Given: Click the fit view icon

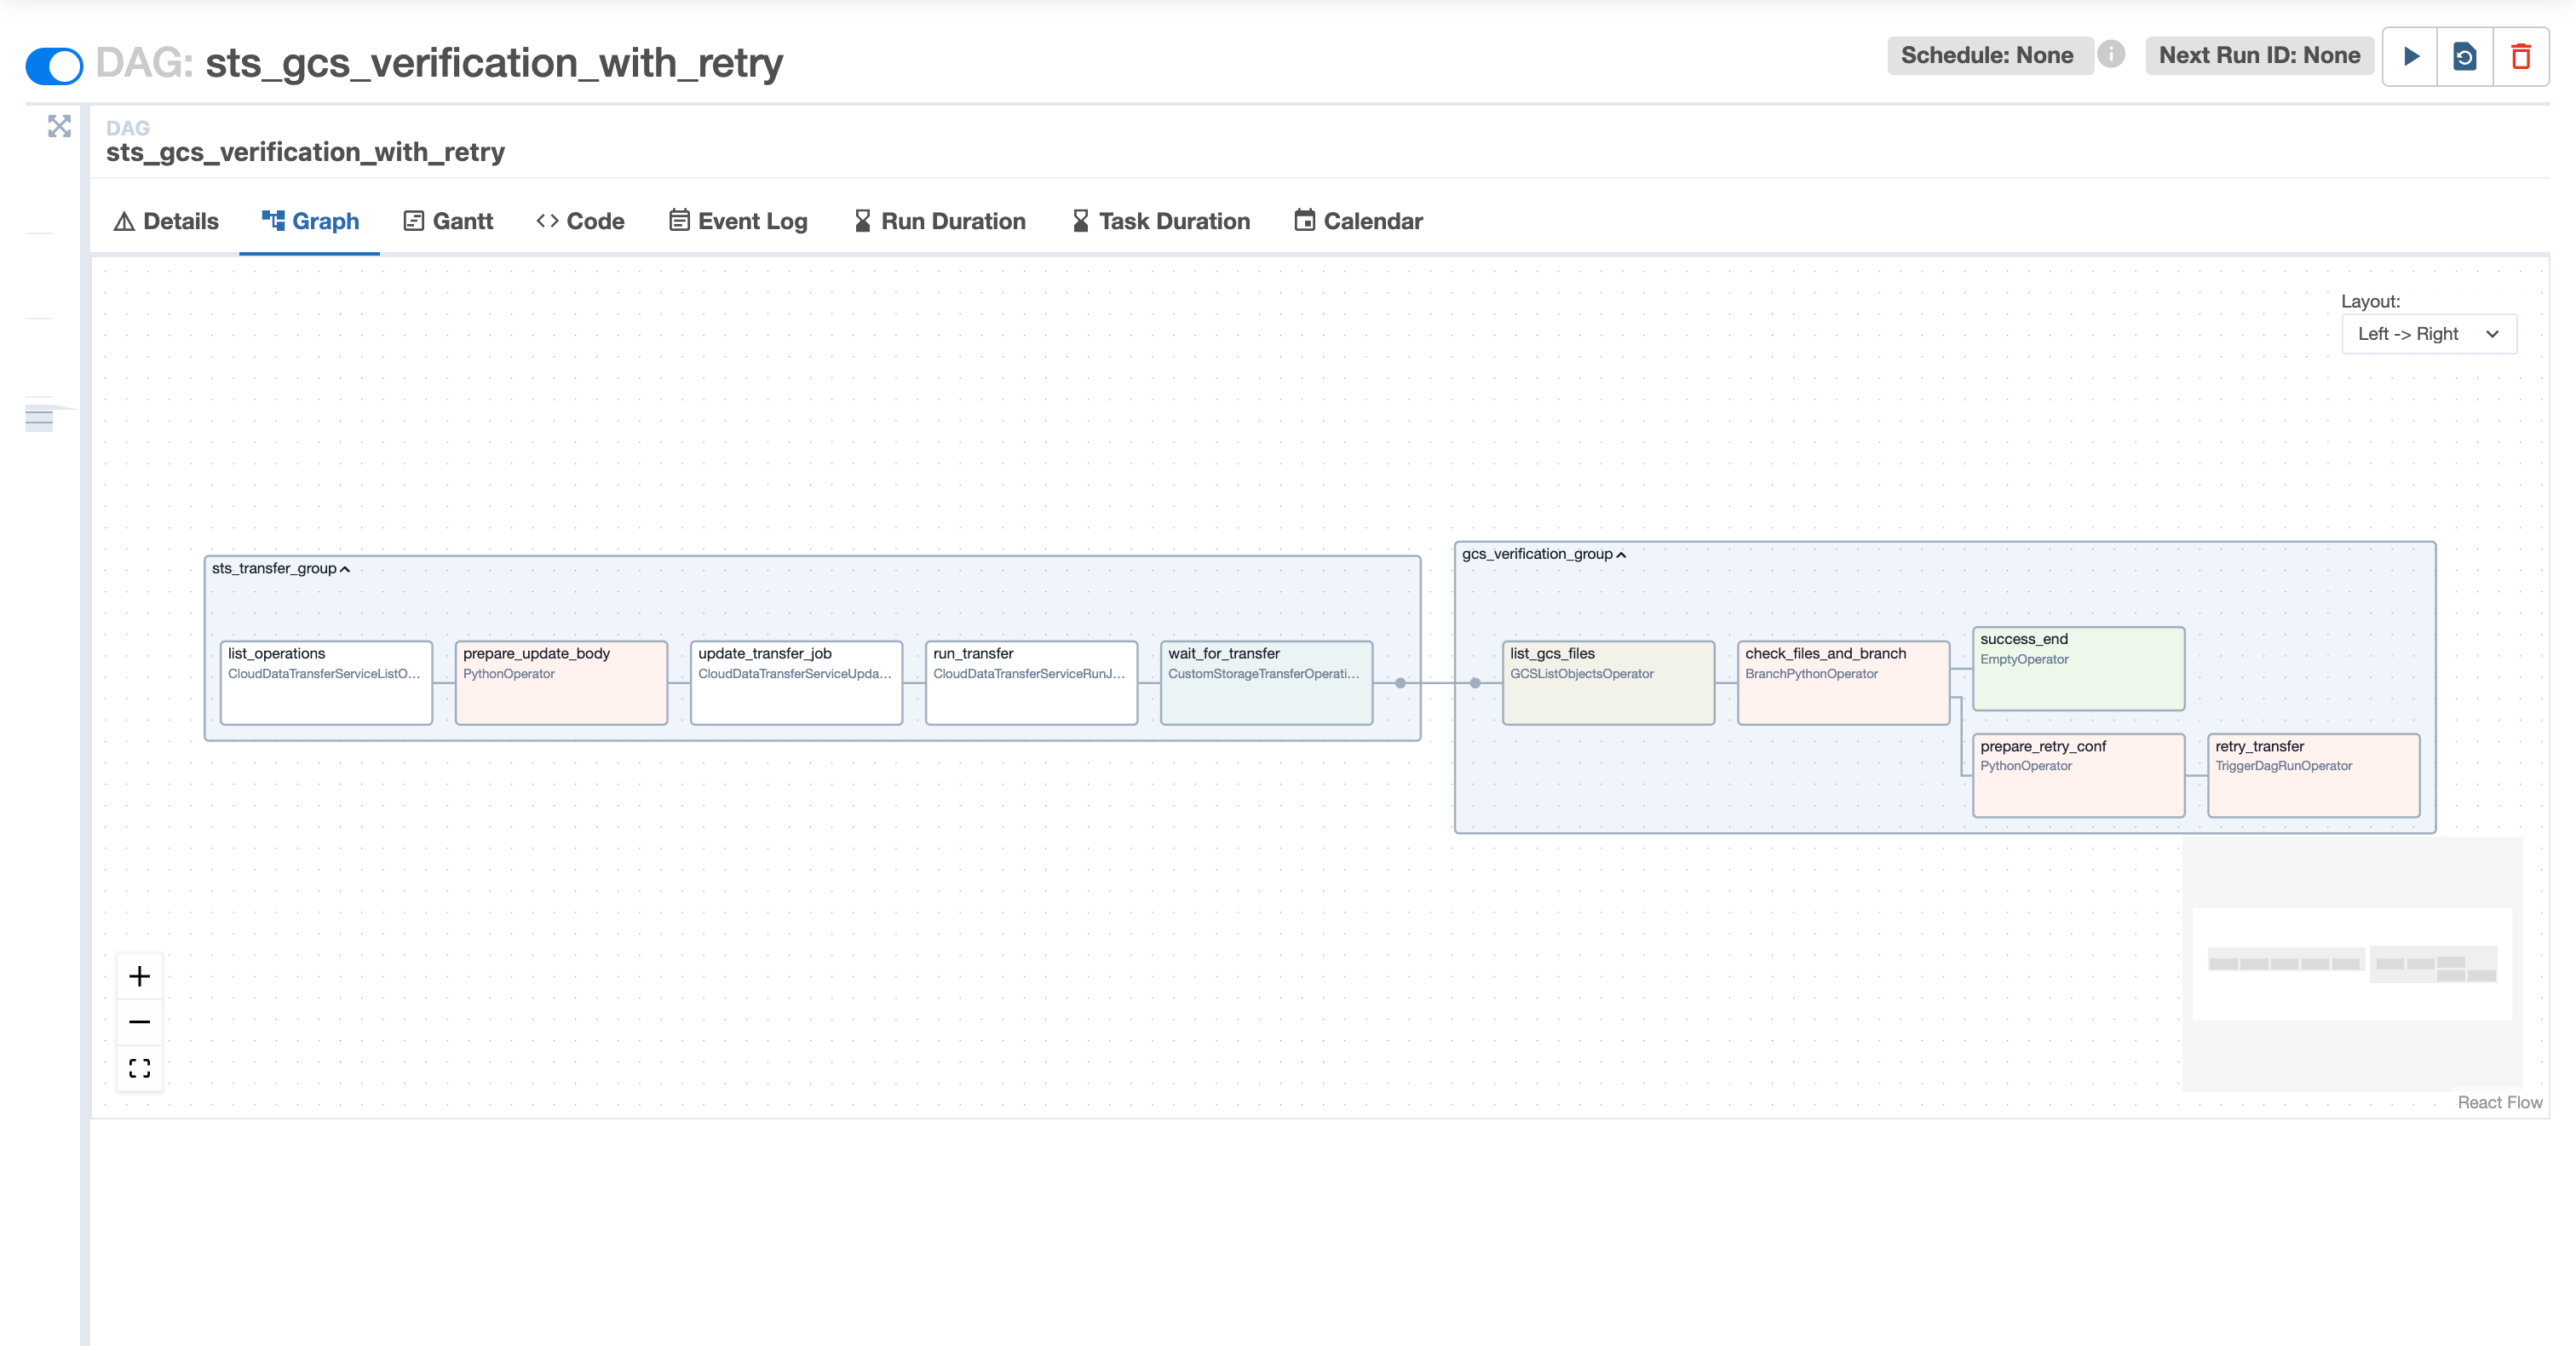Looking at the screenshot, I should click(x=140, y=1068).
